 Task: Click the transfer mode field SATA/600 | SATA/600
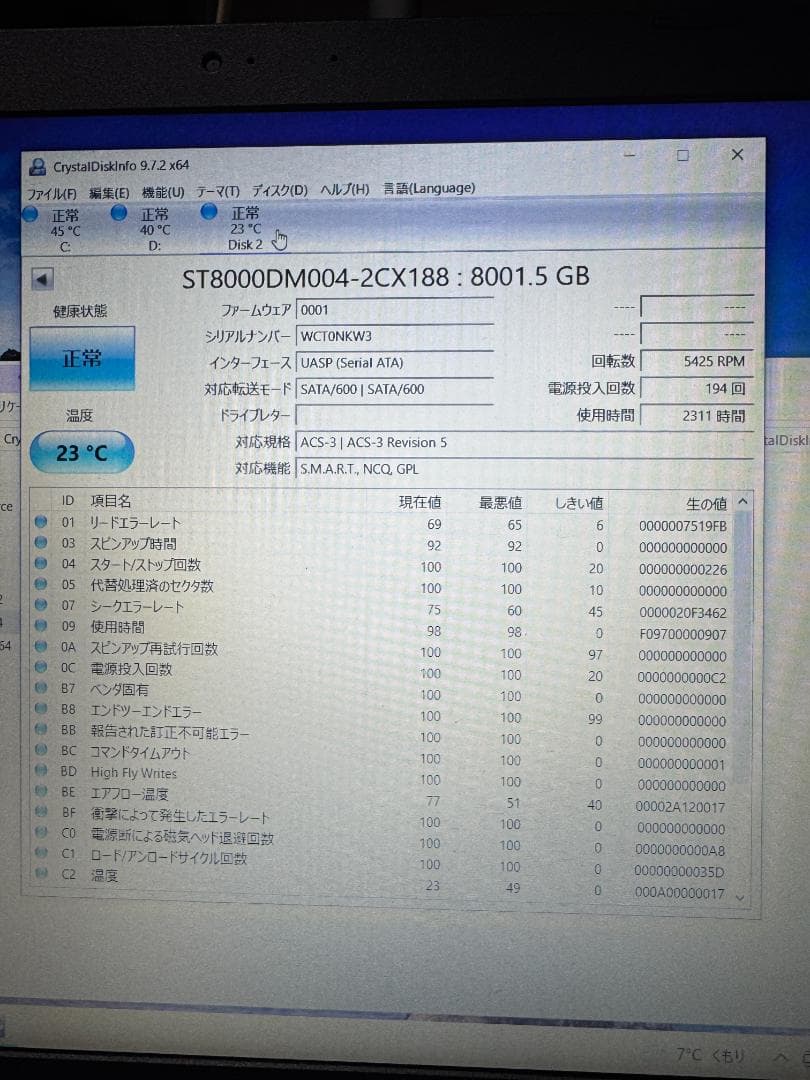[395, 389]
